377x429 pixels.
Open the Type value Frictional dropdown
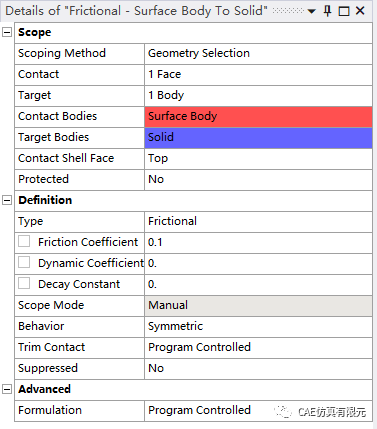tap(258, 222)
